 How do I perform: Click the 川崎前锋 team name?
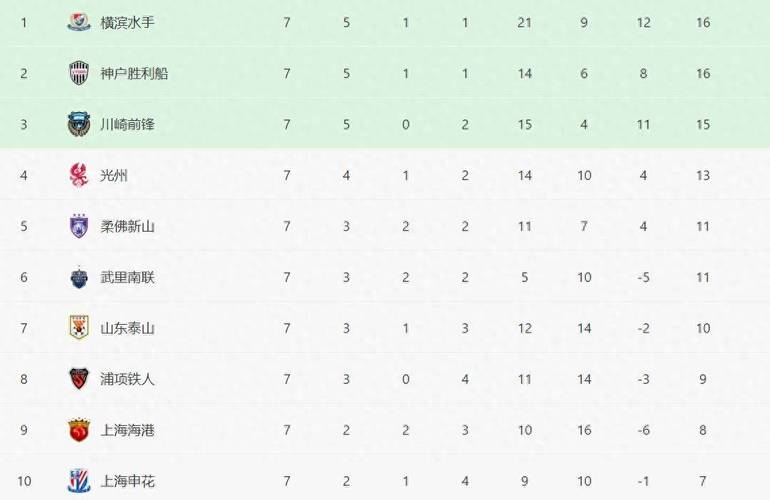[128, 124]
